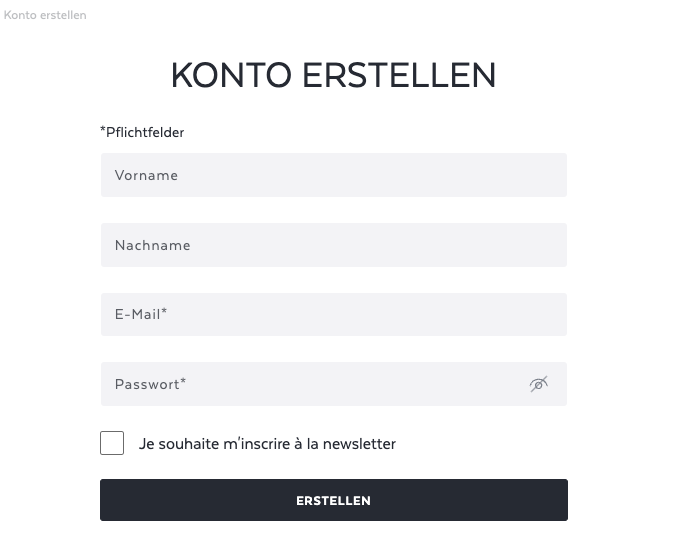Viewport: 673px width, 540px height.
Task: Show the typed password via eye icon
Action: point(539,384)
